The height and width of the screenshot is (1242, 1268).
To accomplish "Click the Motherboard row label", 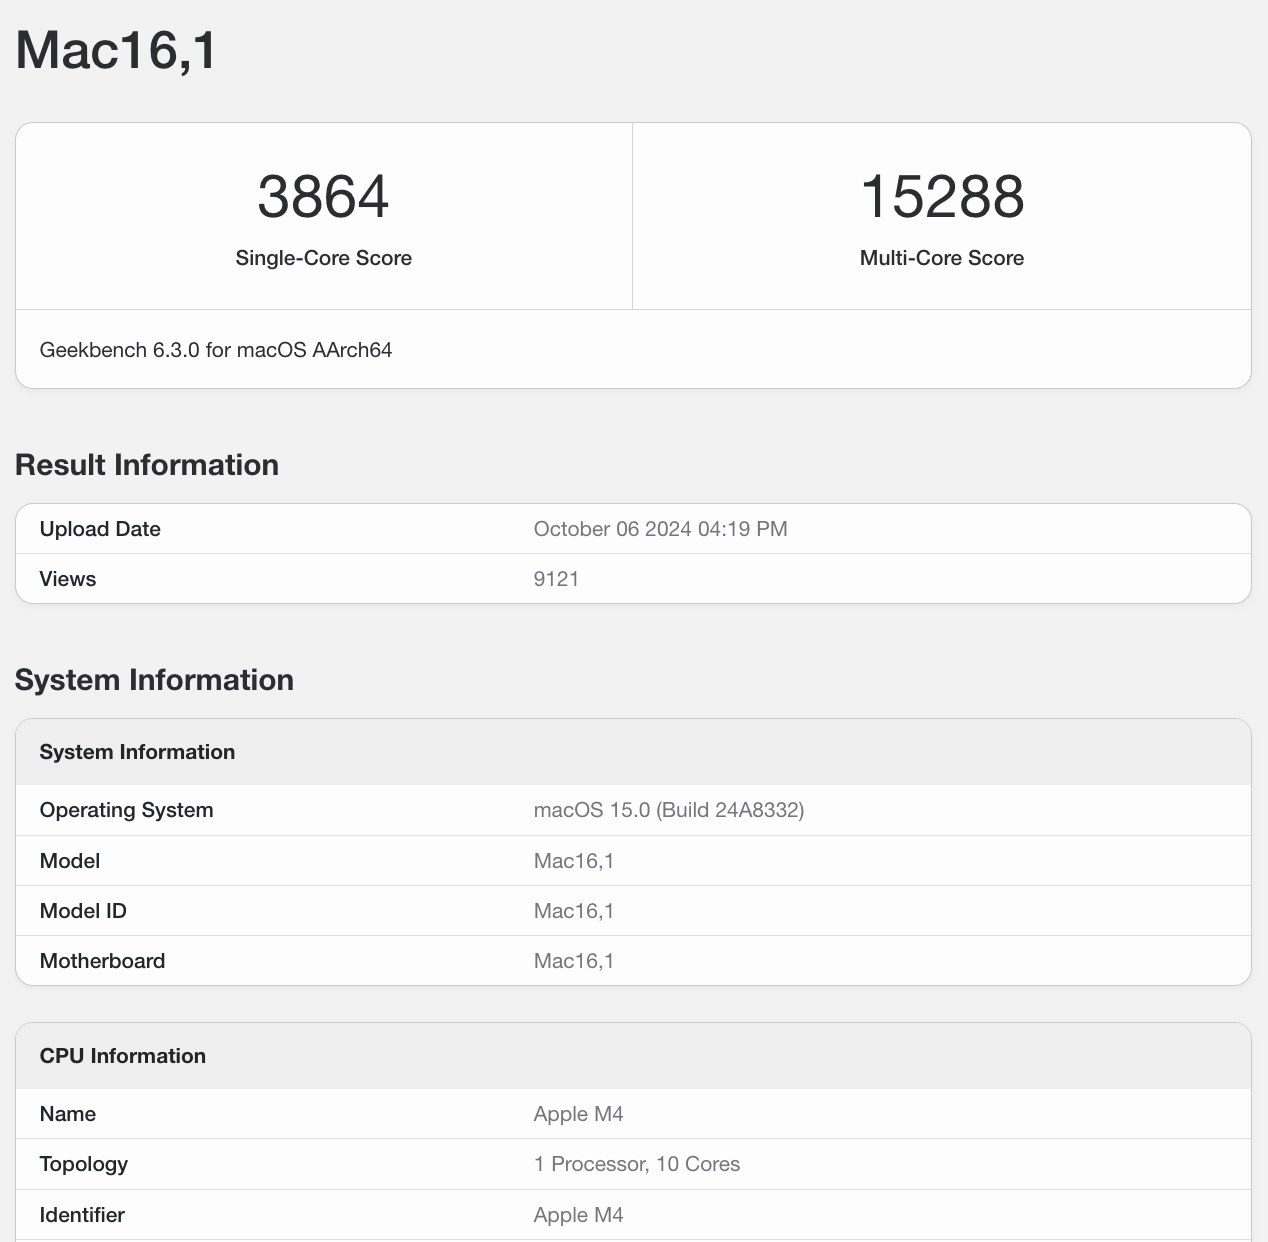I will pyautogui.click(x=103, y=961).
